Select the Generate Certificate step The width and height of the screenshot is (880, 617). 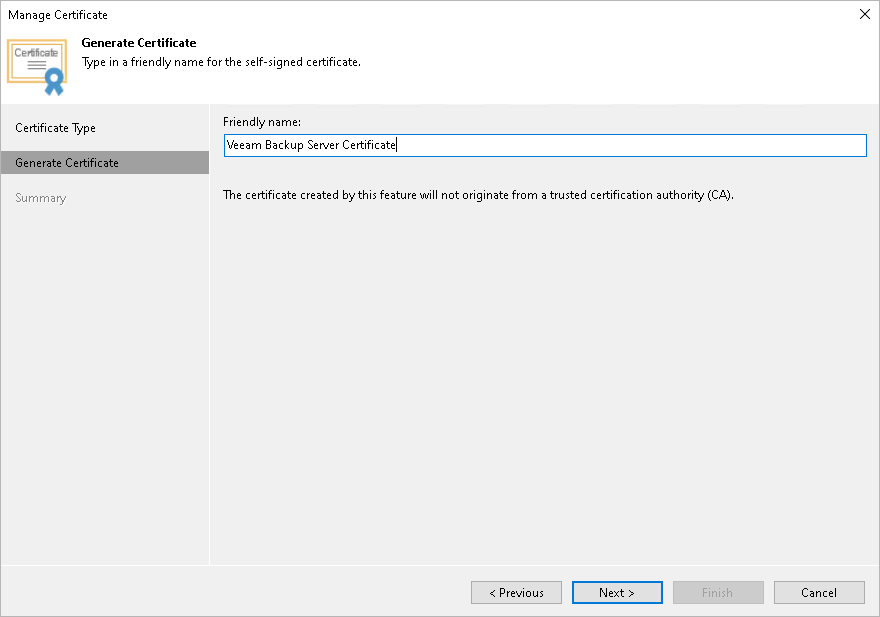[105, 163]
